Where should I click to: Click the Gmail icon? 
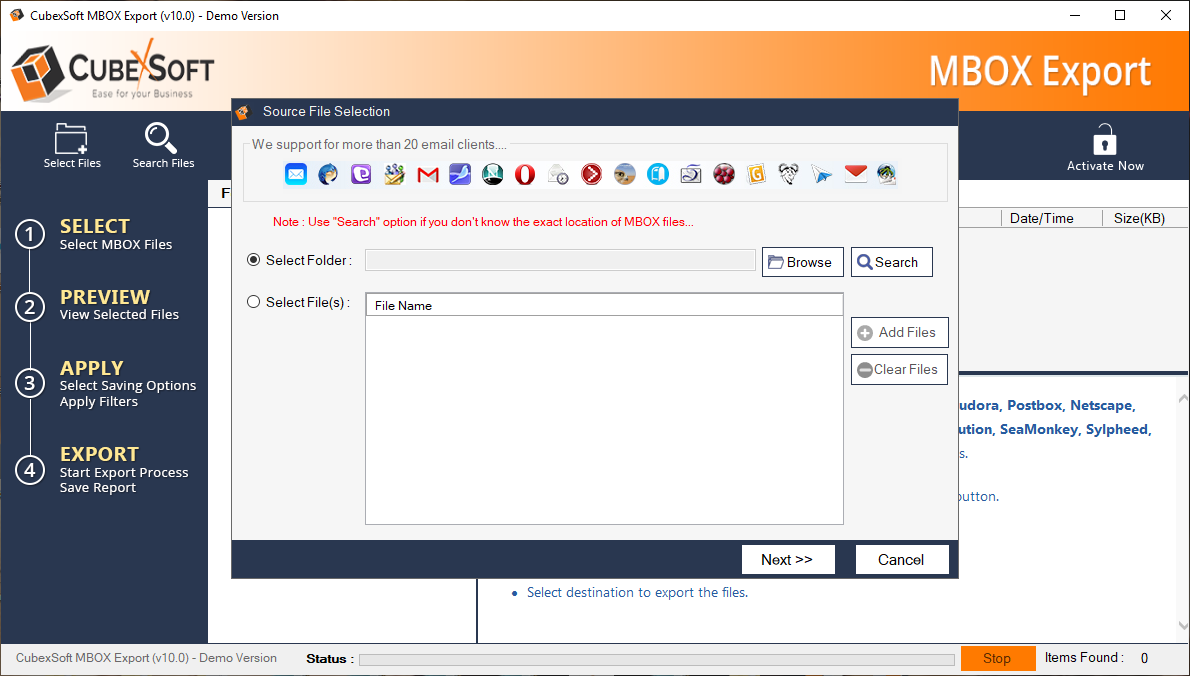(428, 175)
